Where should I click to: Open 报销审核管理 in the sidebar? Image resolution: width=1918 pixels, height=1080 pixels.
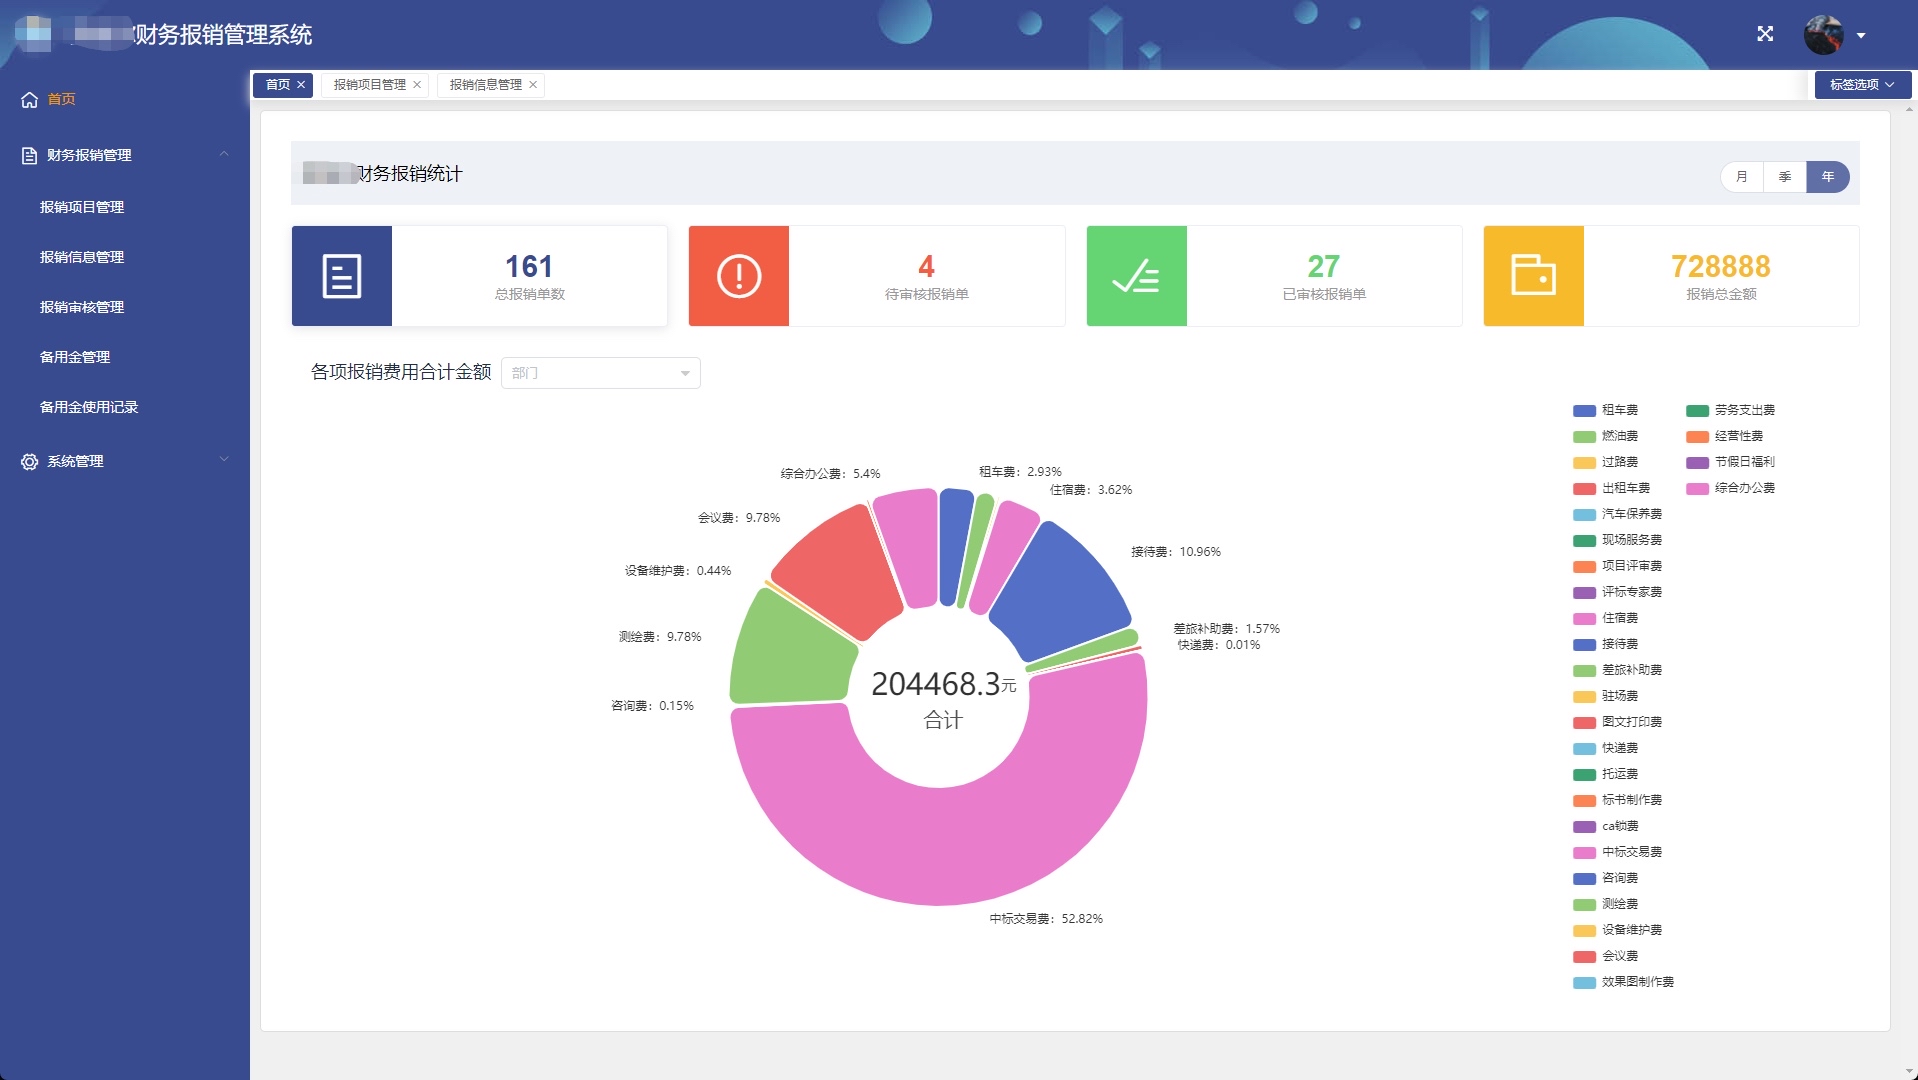82,307
